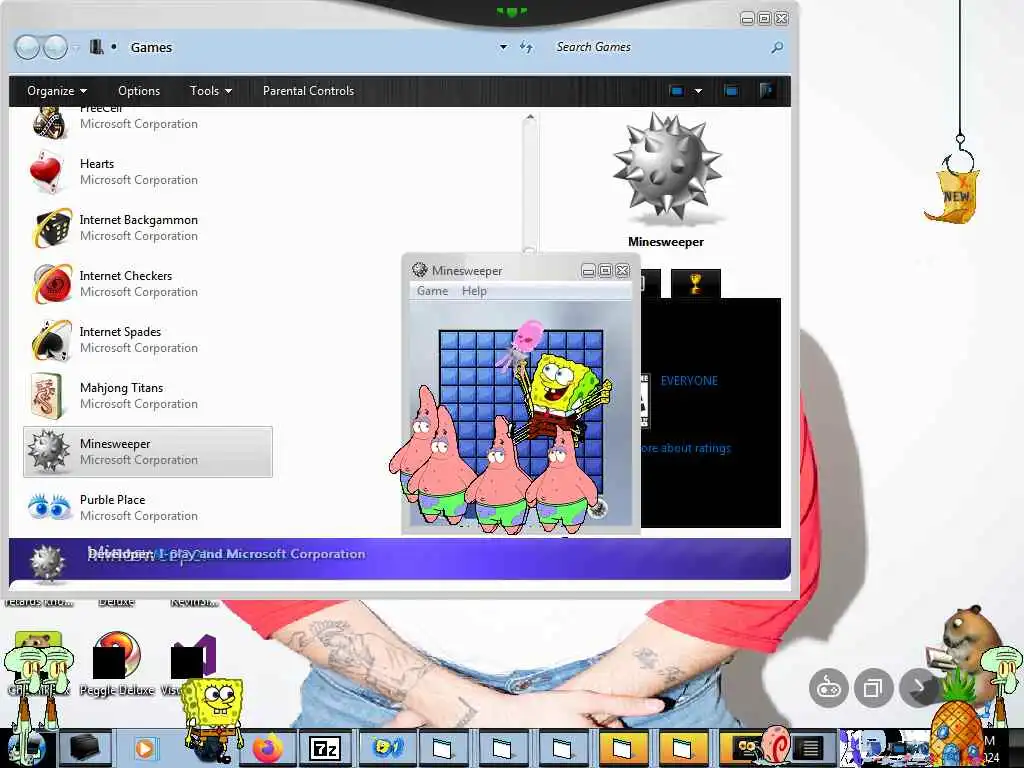1024x768 pixels.
Task: Open 7-Zip from the taskbar
Action: (x=325, y=748)
